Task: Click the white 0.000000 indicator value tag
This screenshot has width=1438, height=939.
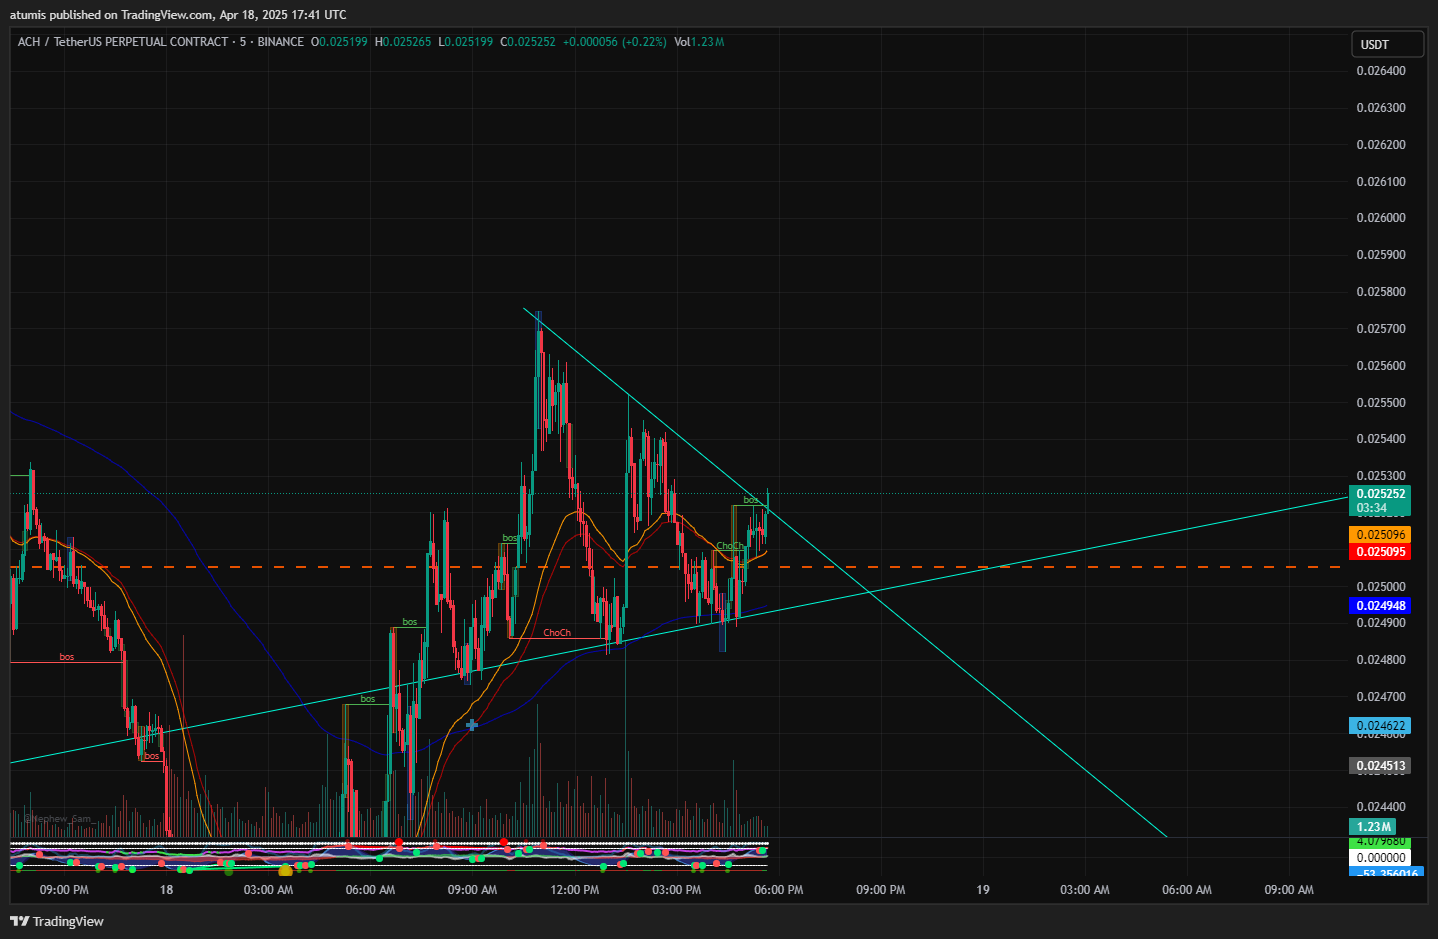Action: (1380, 858)
